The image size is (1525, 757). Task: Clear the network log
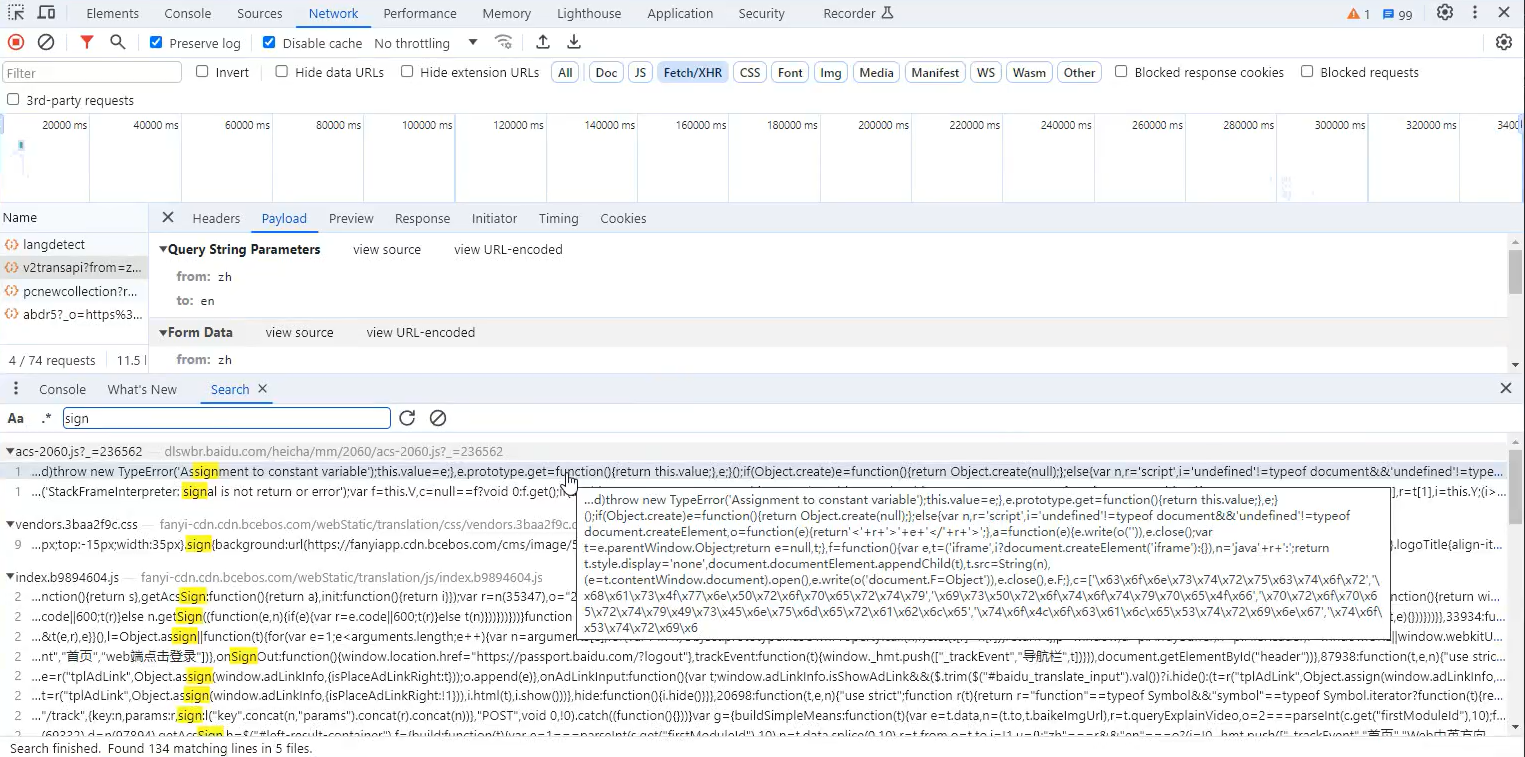[x=46, y=42]
